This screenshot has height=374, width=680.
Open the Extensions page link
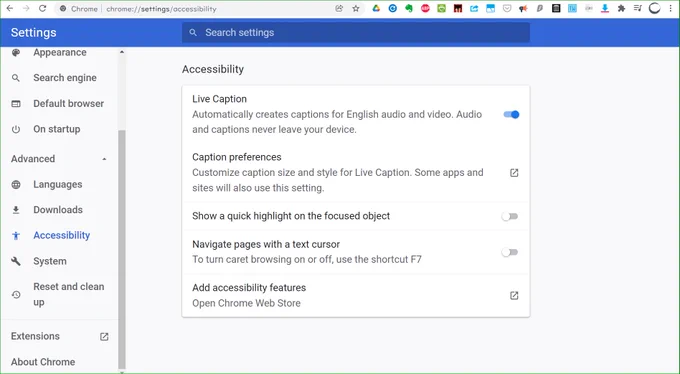coord(35,336)
